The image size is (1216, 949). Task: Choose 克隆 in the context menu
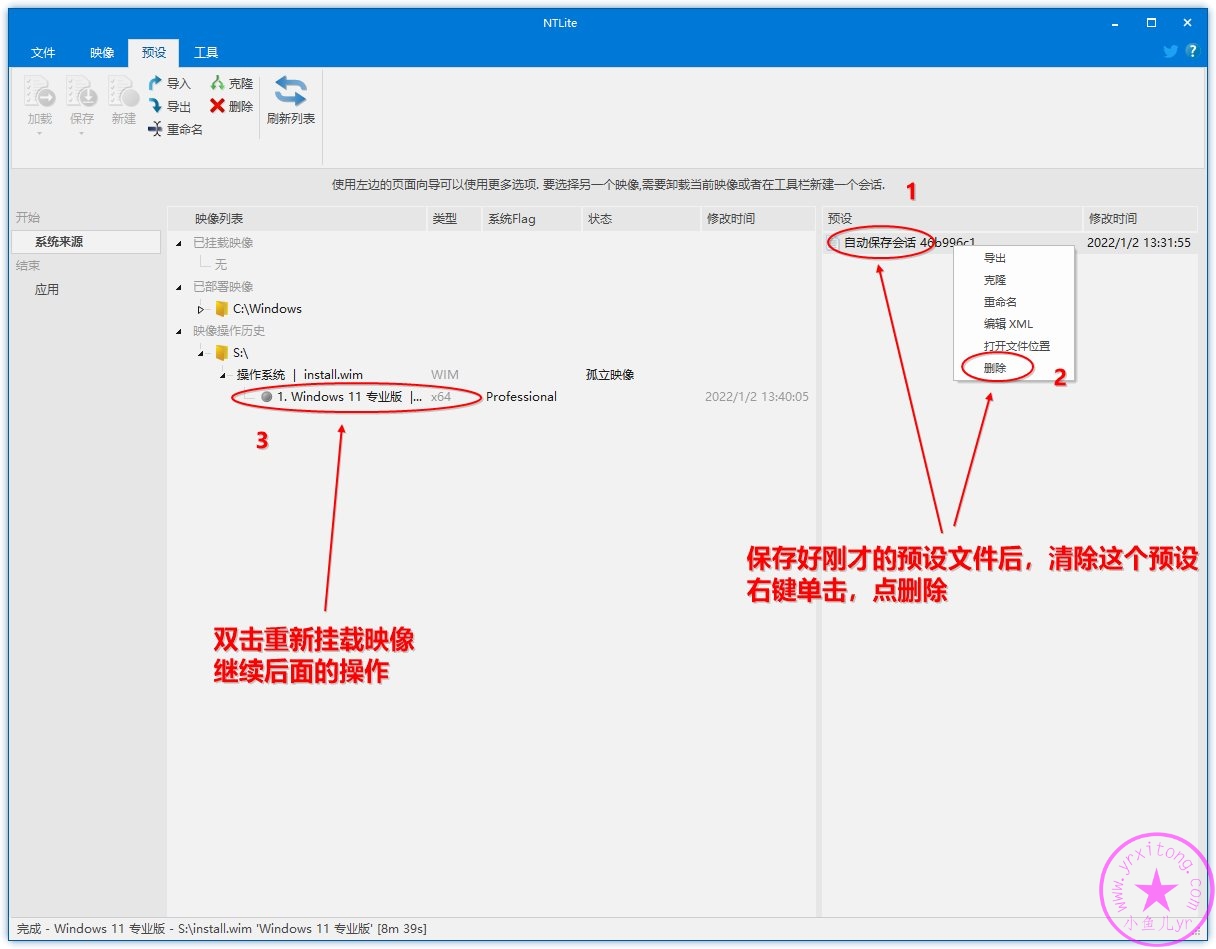click(995, 280)
